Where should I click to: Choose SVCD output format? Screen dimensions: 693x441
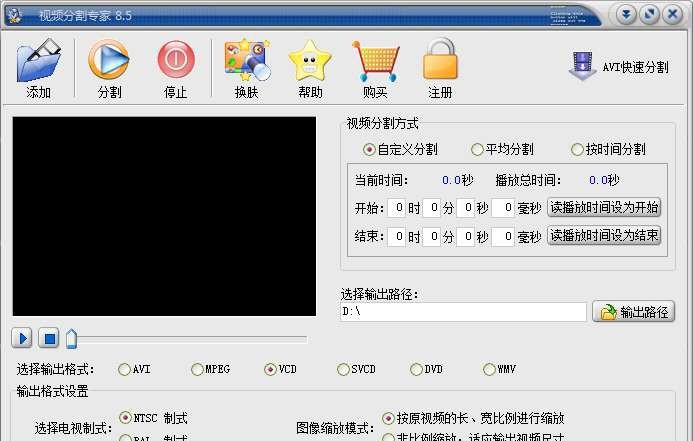pos(356,369)
